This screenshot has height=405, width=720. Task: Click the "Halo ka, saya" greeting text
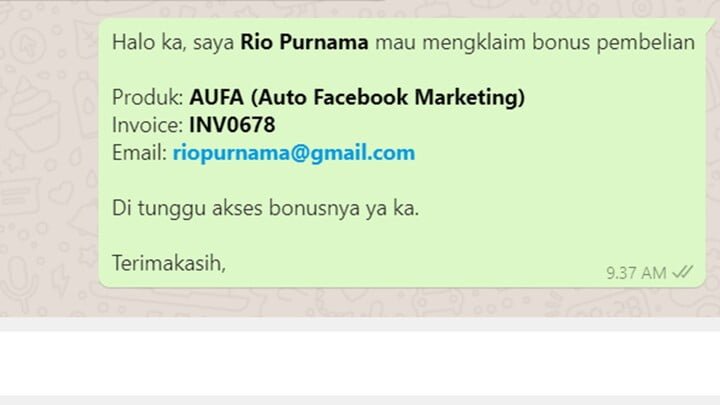[x=173, y=42]
